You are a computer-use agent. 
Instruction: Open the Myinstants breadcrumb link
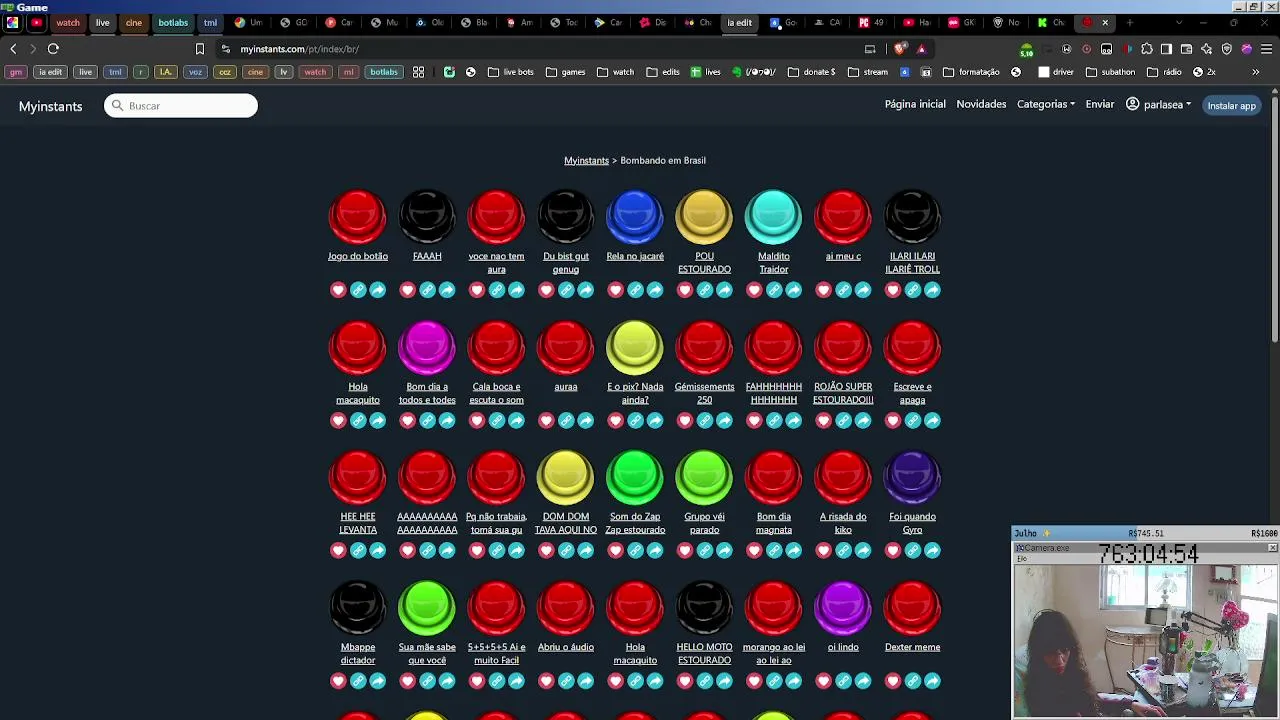[586, 160]
